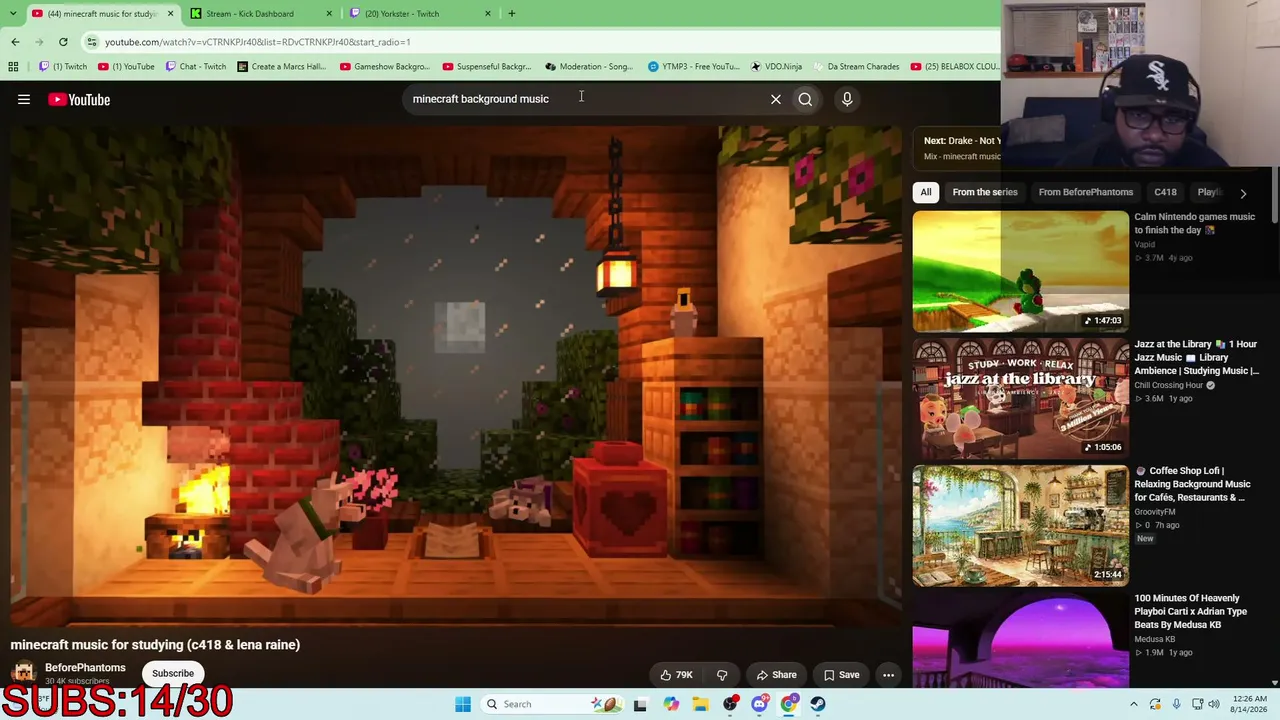Open more actions three-dot menu
Image resolution: width=1280 pixels, height=720 pixels.
(888, 675)
